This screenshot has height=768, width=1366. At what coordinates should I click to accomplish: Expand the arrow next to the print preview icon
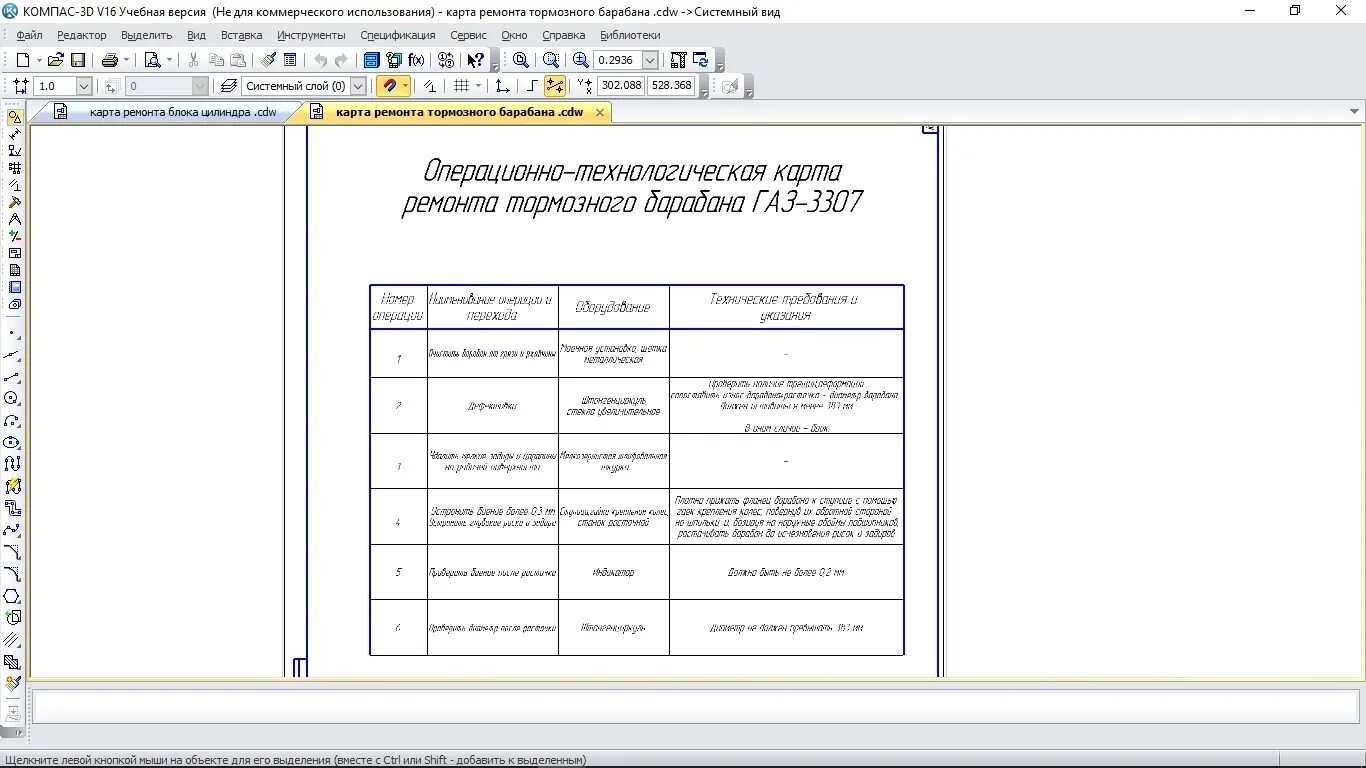tap(168, 60)
